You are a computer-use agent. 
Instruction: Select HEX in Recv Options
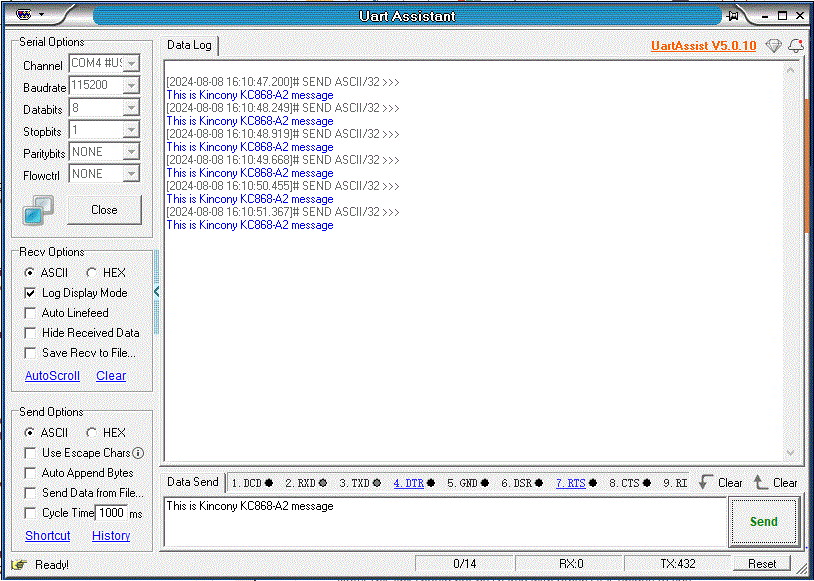coord(91,273)
